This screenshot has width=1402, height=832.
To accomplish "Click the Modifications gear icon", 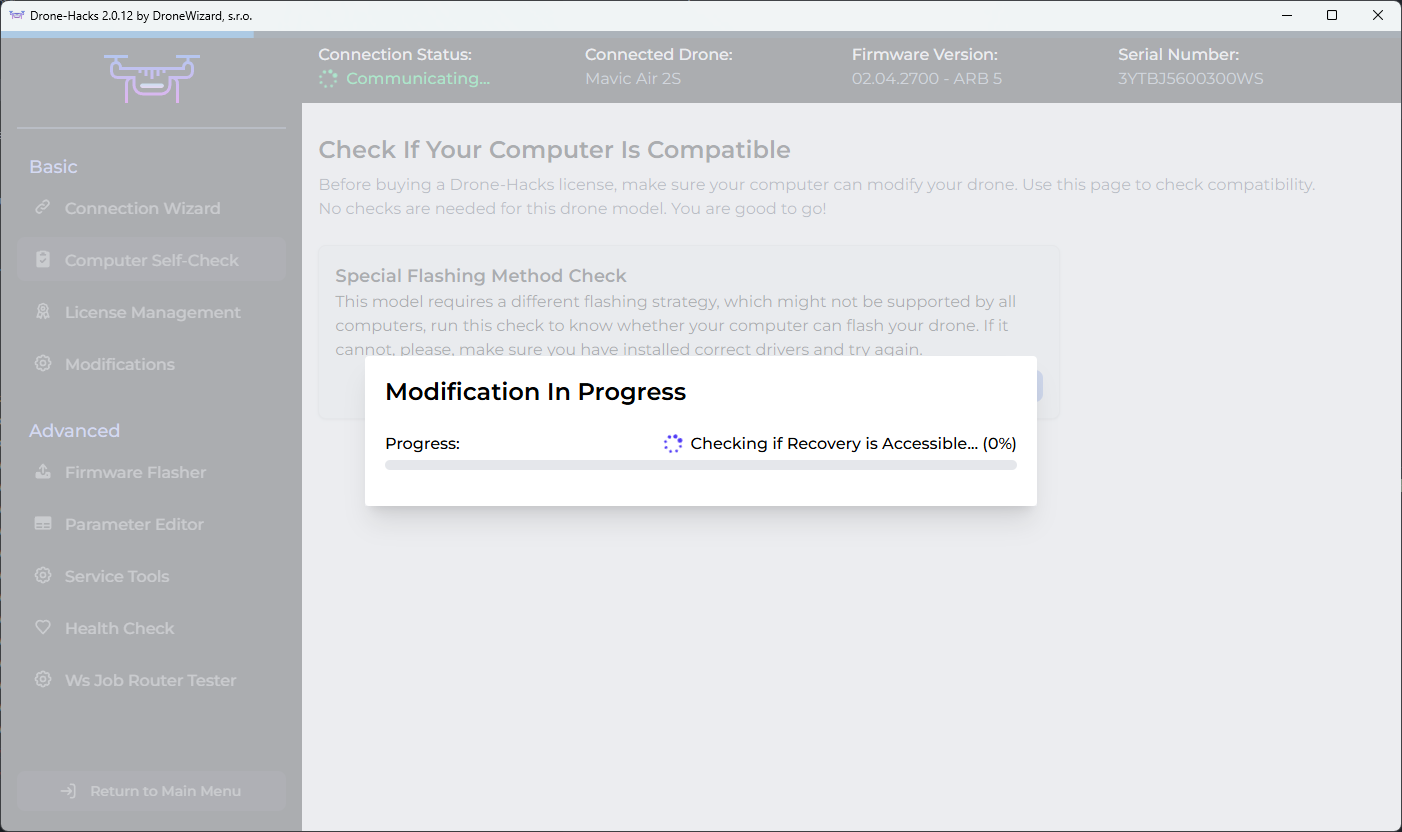I will pos(42,364).
